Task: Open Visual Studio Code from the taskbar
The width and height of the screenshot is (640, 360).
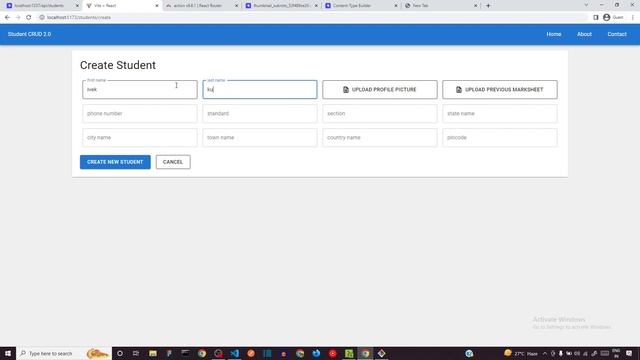Action: click(x=234, y=353)
